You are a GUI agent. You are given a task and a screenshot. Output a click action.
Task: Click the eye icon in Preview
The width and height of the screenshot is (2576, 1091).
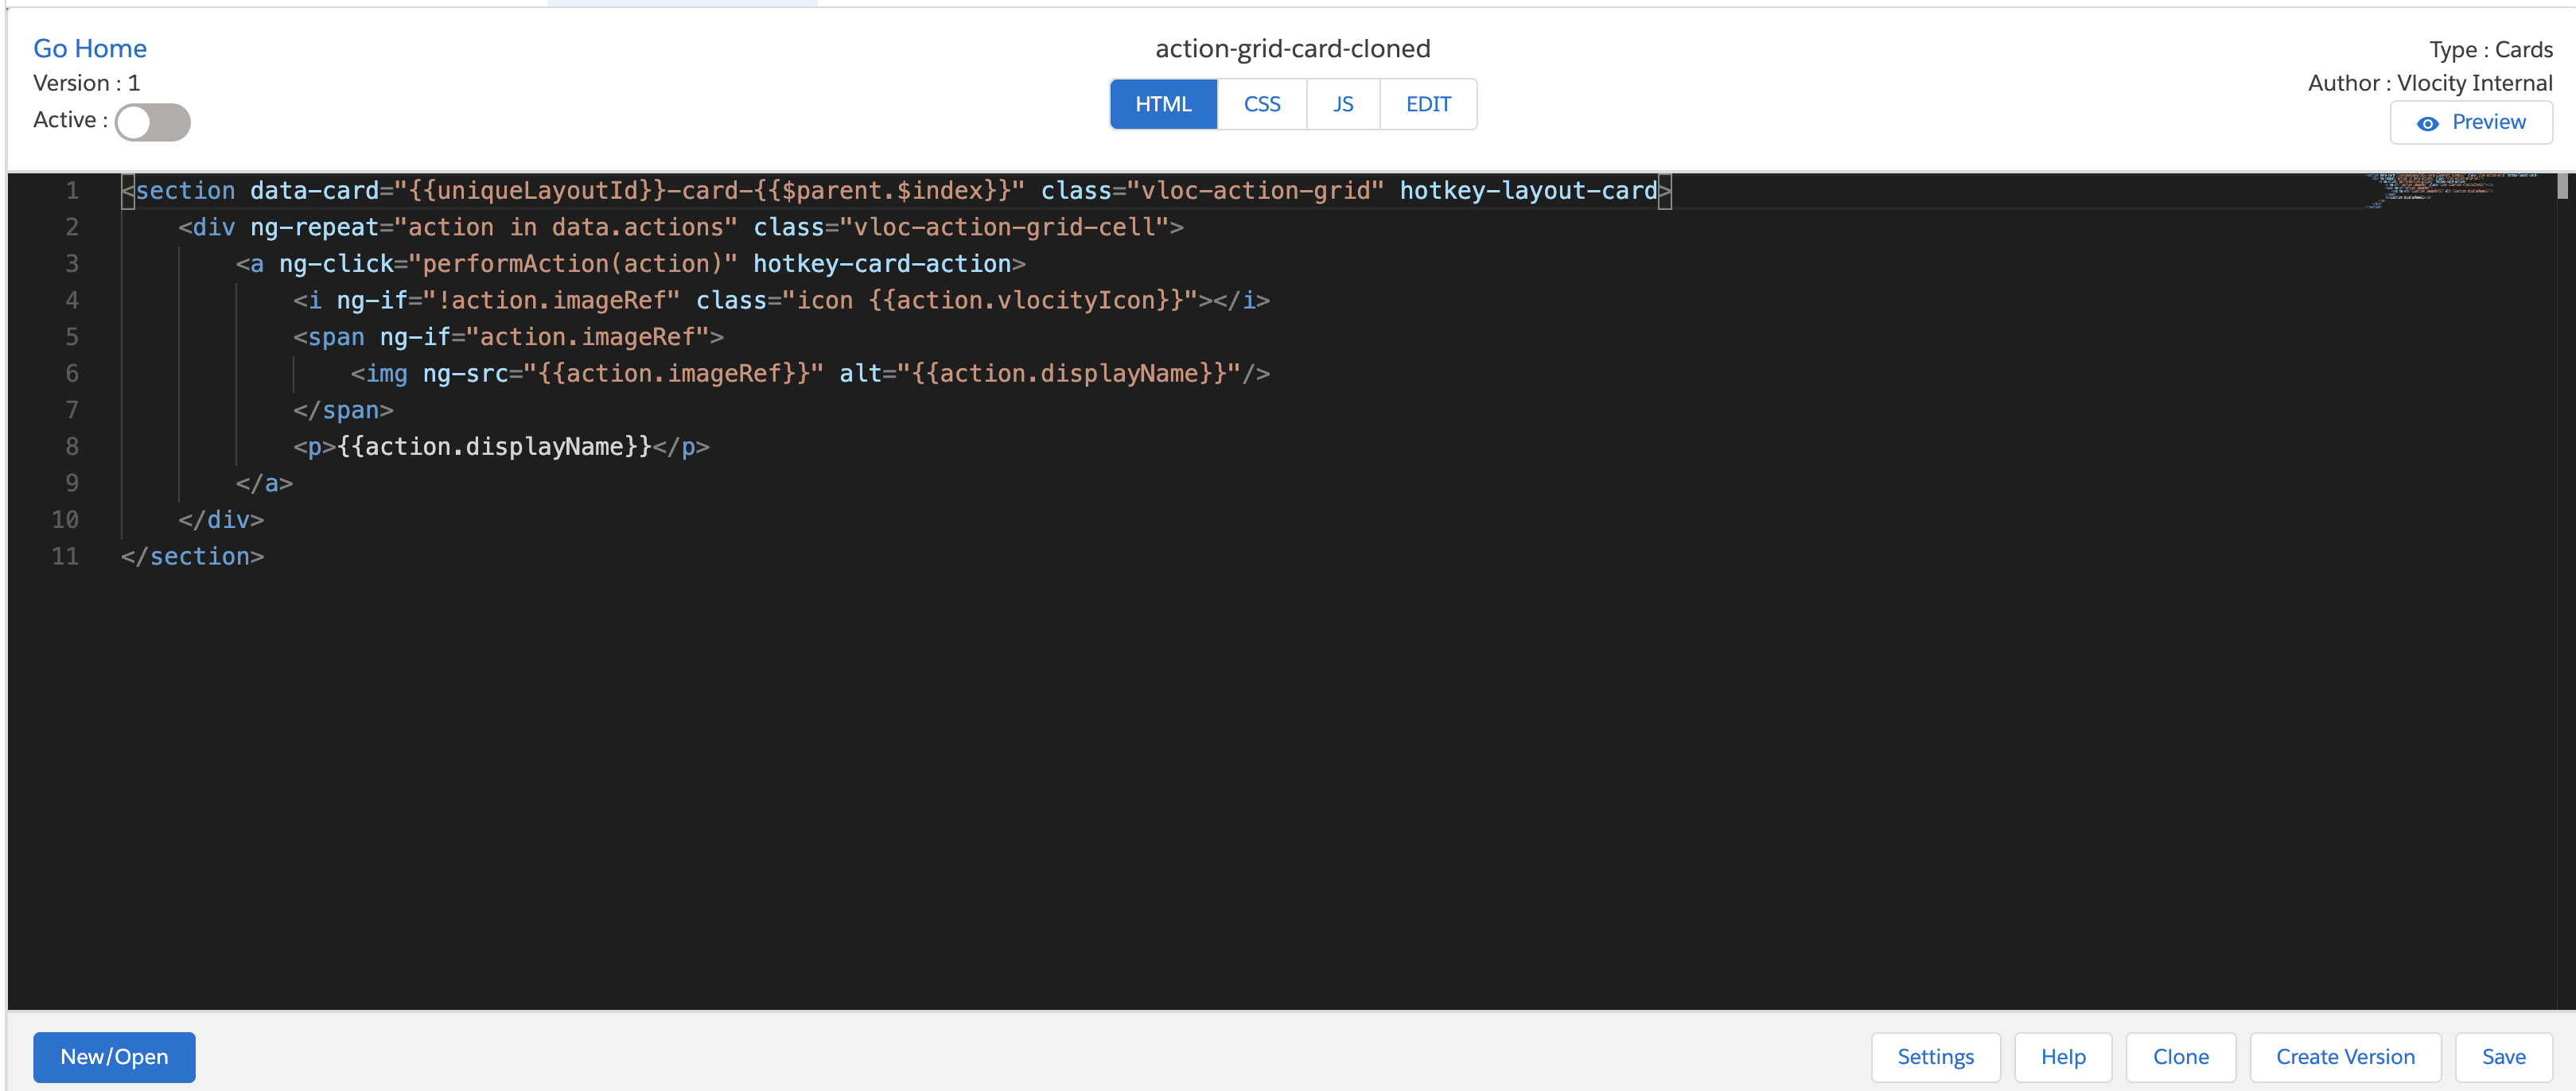tap(2427, 124)
